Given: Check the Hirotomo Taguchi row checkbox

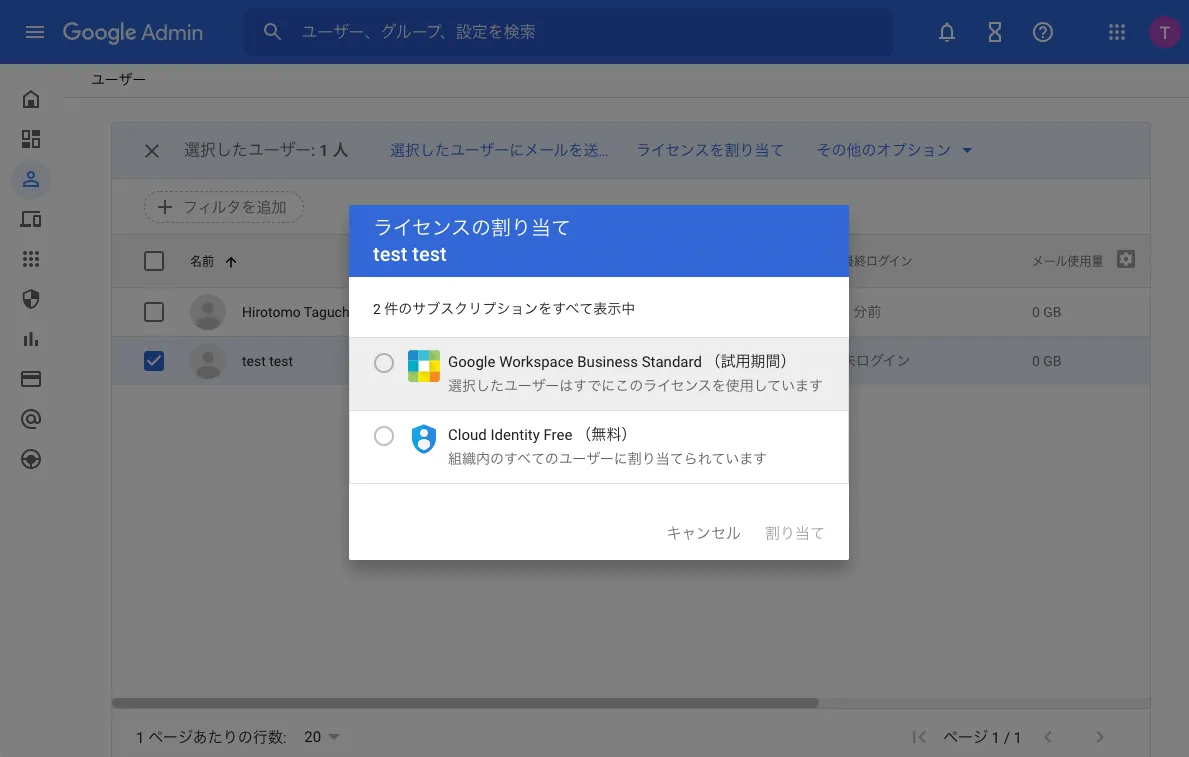Looking at the screenshot, I should coord(154,312).
